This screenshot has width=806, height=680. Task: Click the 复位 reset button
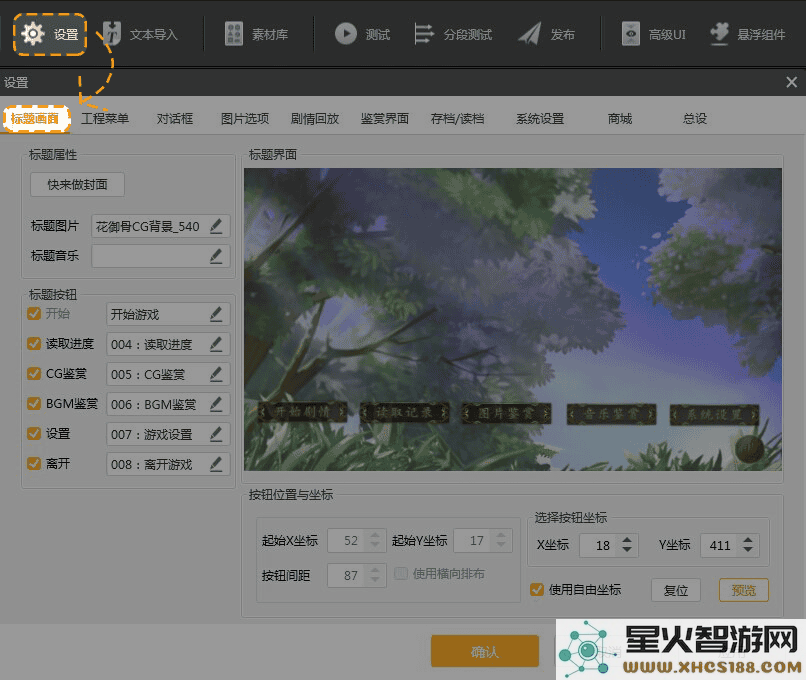click(675, 590)
